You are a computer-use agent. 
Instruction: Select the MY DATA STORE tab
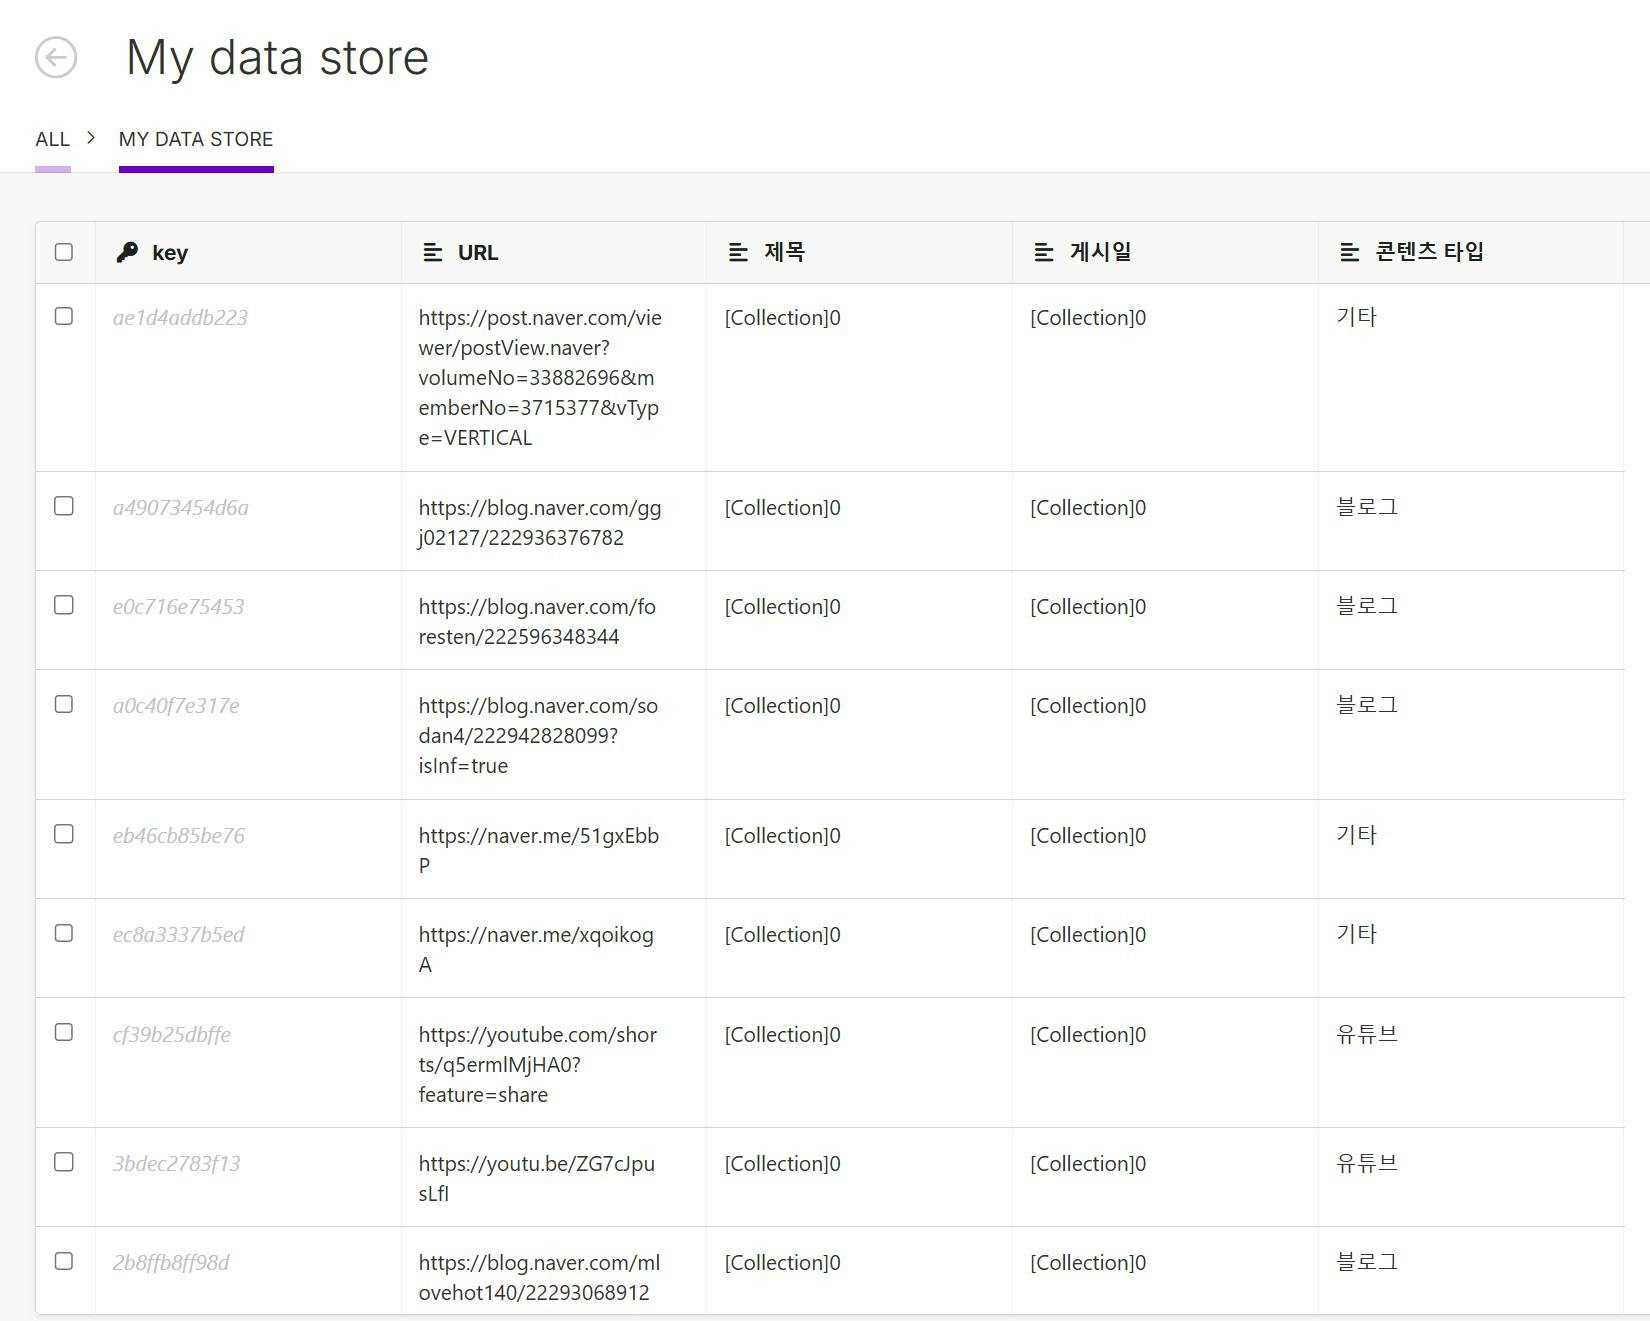click(196, 139)
